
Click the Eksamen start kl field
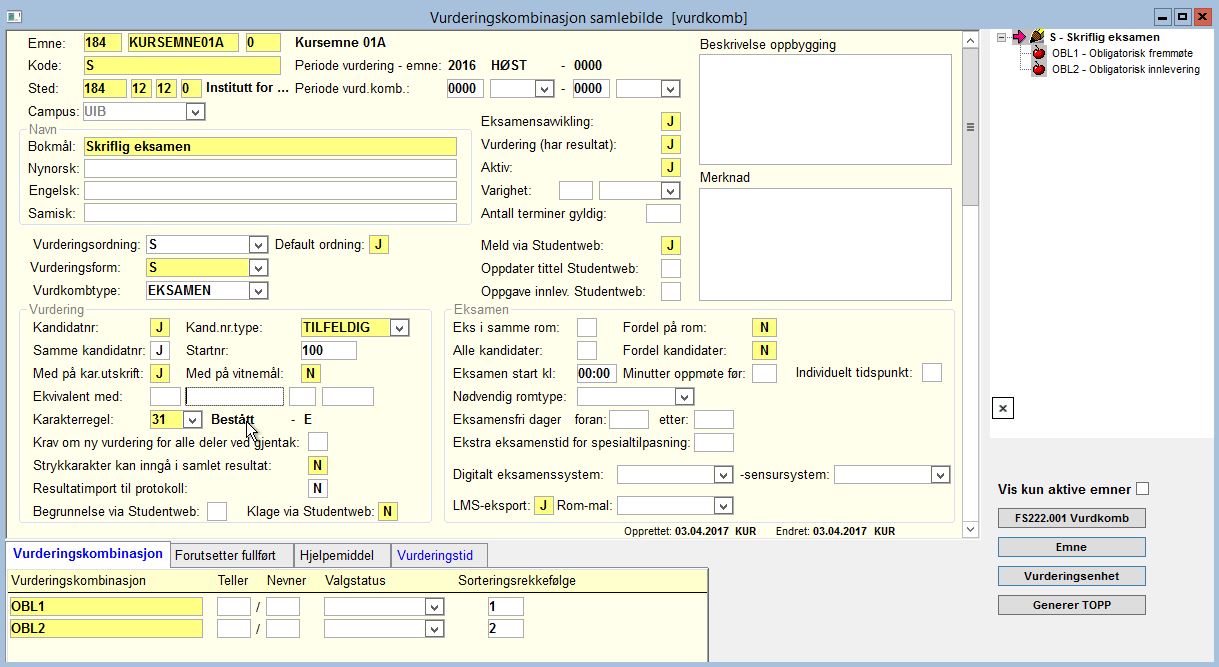tap(598, 373)
